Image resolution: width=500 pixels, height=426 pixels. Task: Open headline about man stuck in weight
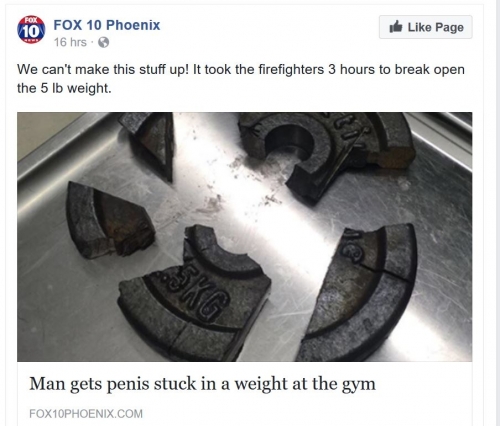pos(202,384)
